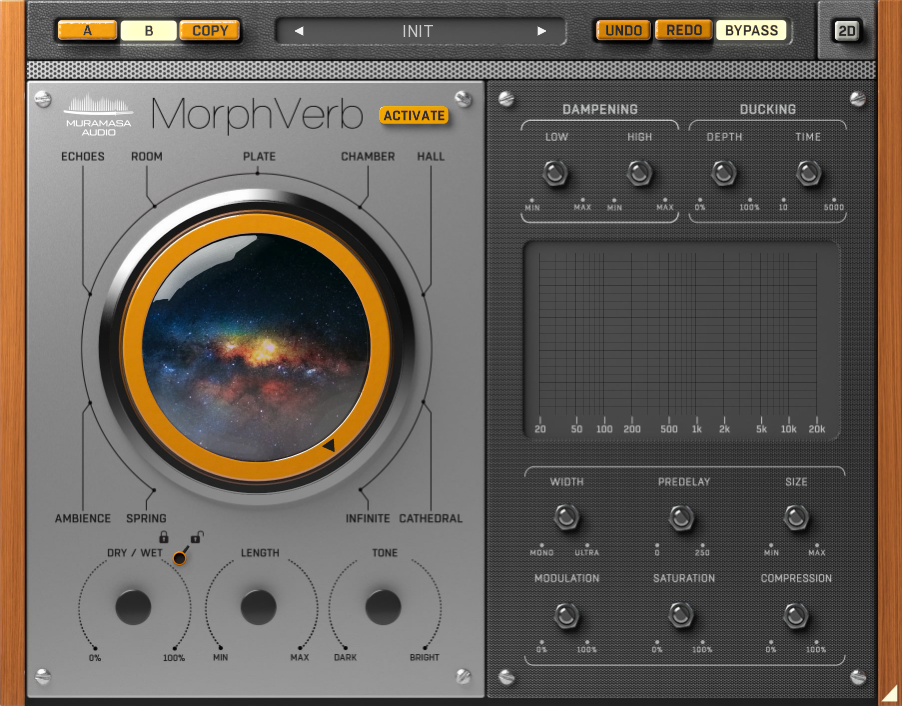The width and height of the screenshot is (902, 706).
Task: Click the Undo button
Action: point(624,30)
